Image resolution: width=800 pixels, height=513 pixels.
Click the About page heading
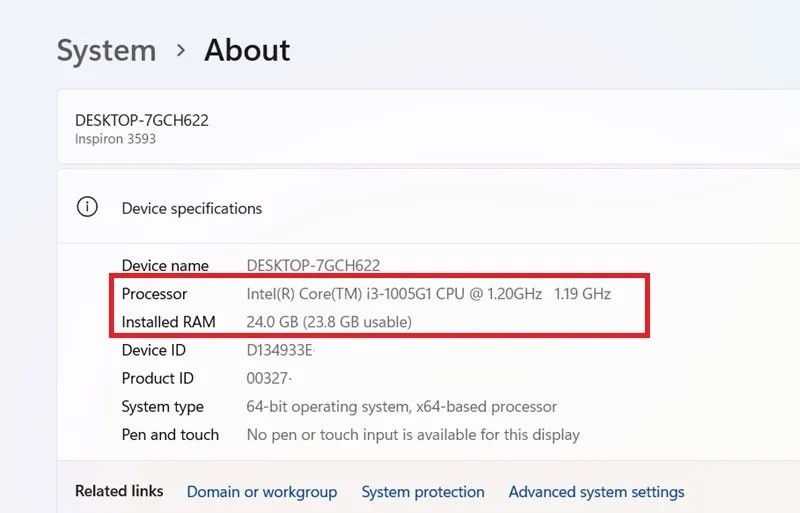pyautogui.click(x=247, y=50)
